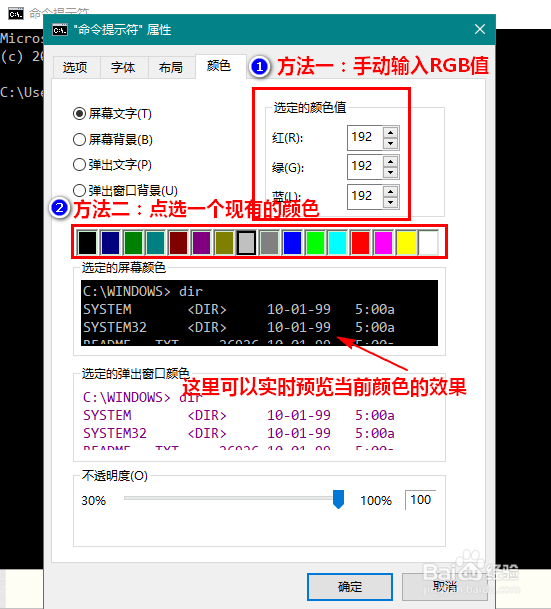
Task: Pick the dark red maroon swatch
Action: click(178, 242)
